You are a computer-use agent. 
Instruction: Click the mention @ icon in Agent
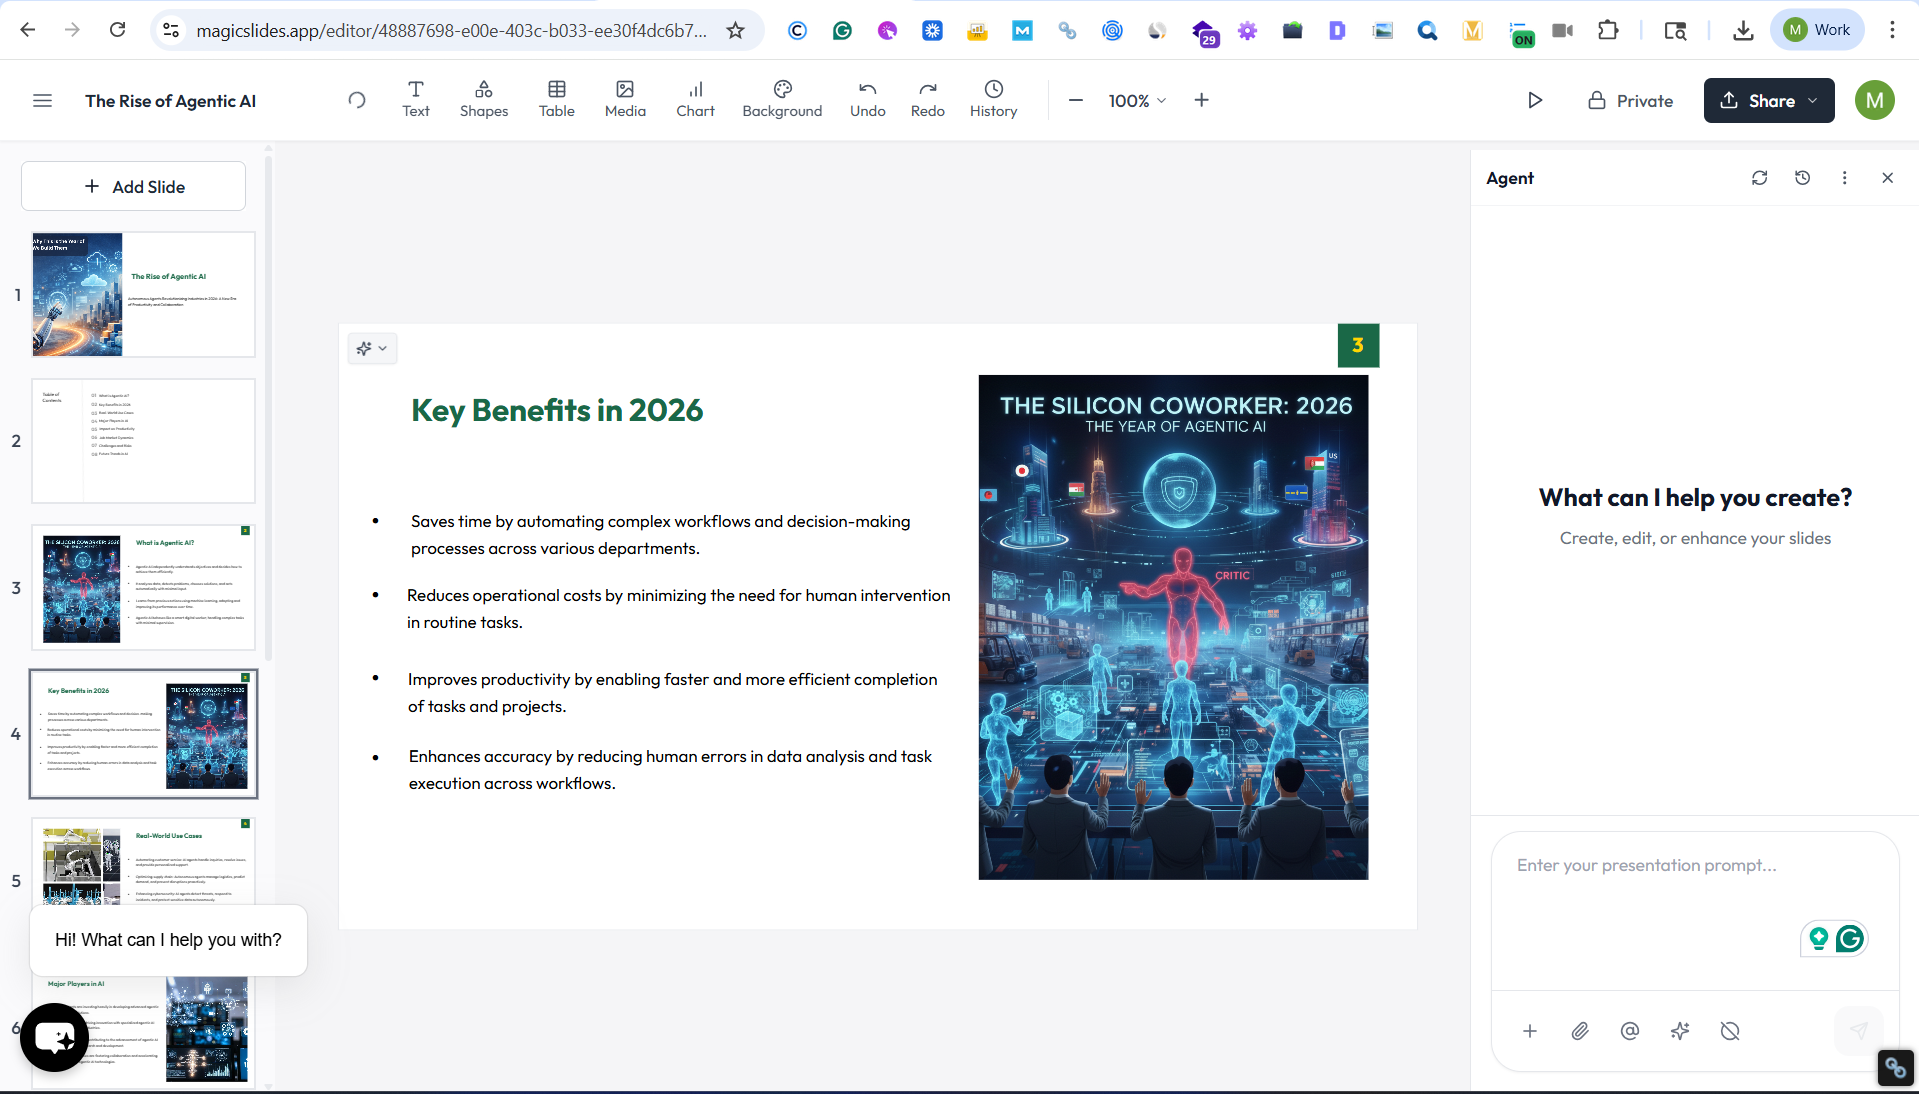coord(1630,1031)
